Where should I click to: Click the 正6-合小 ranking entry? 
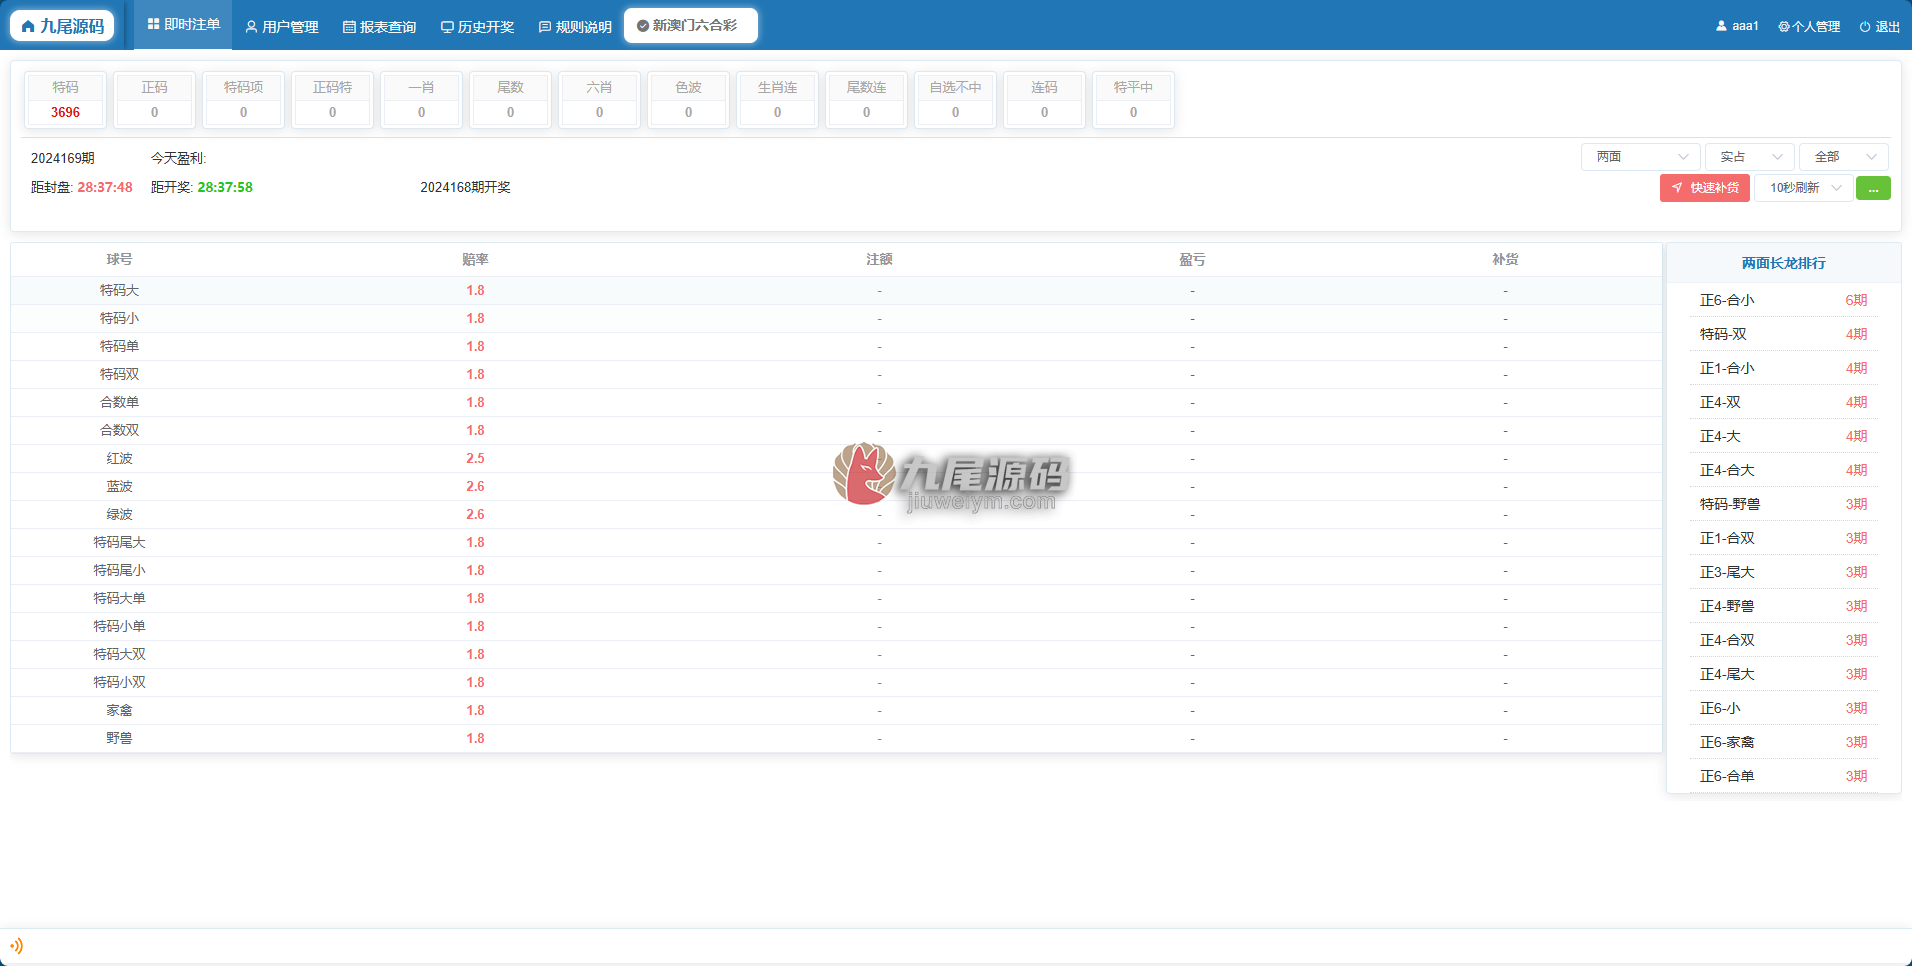pyautogui.click(x=1783, y=300)
